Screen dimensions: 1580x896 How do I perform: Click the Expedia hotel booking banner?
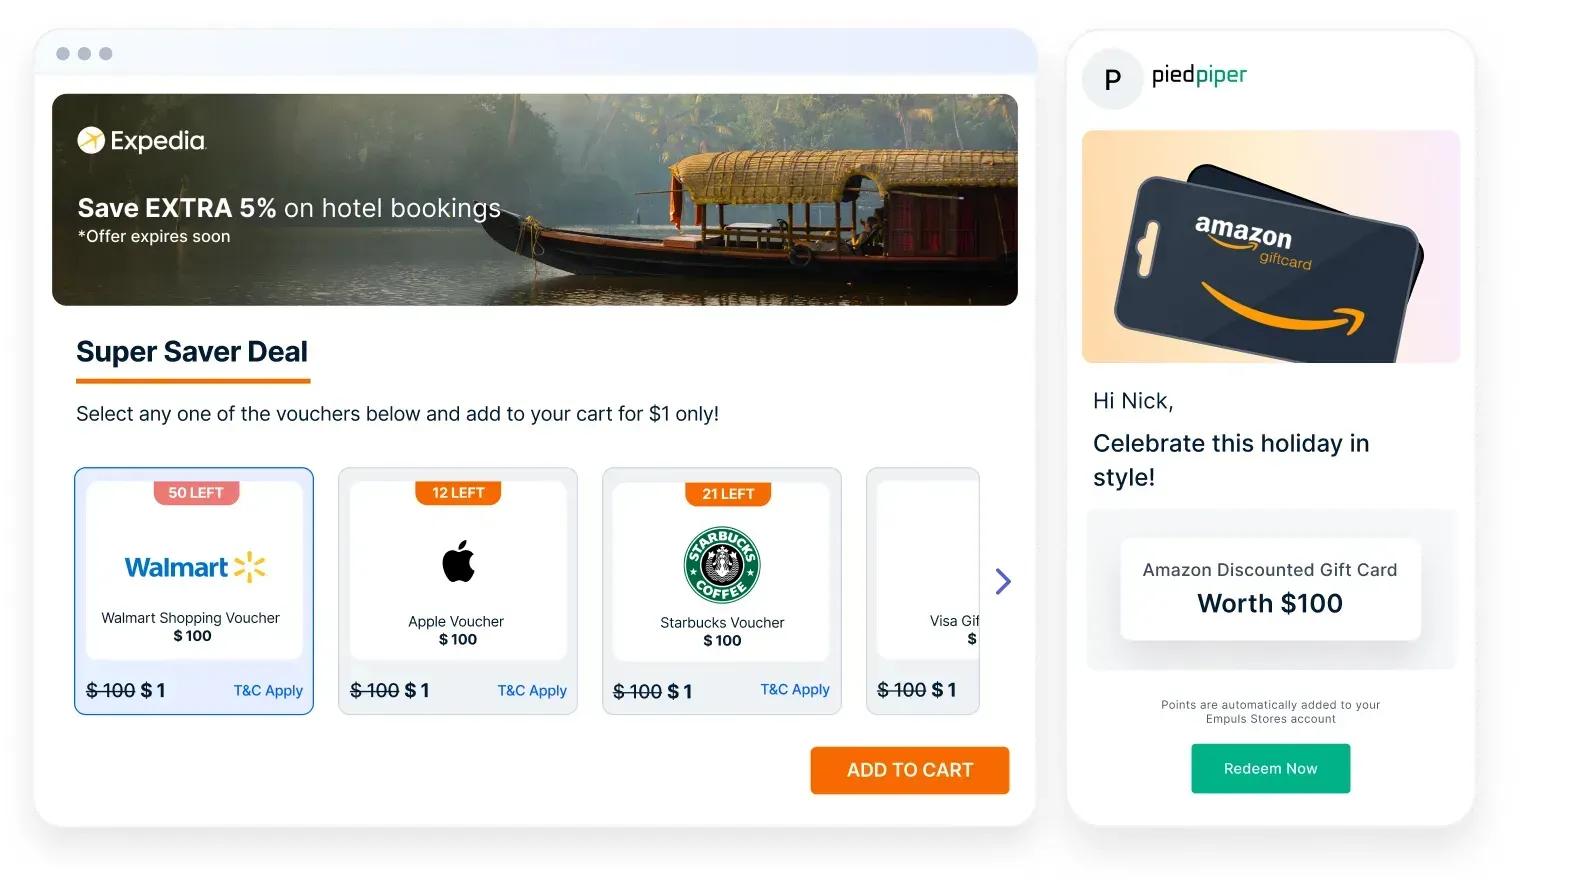click(535, 199)
